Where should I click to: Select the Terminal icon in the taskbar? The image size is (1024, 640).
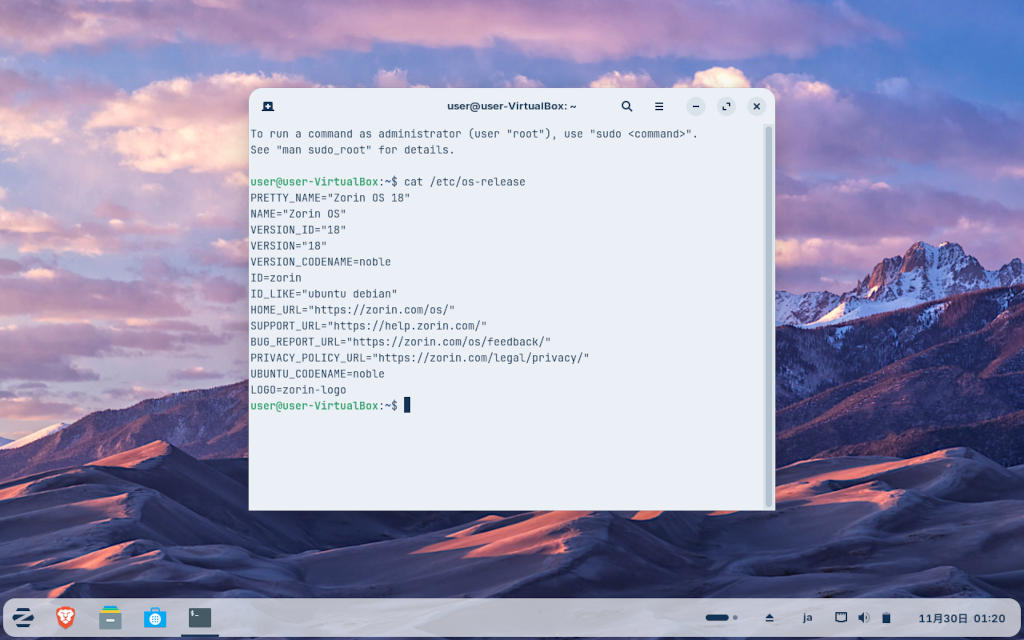[200, 618]
